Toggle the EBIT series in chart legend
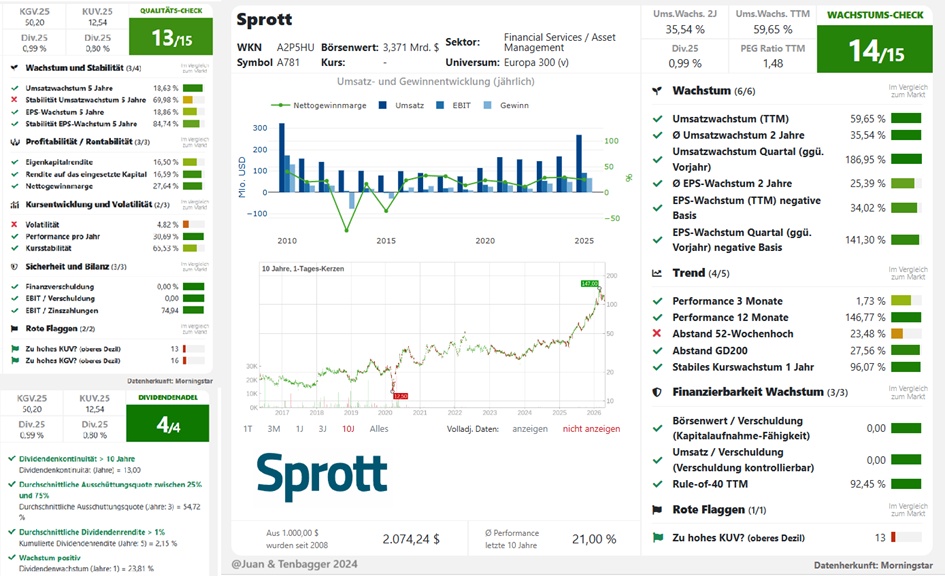Viewport: 945px width, 576px height. [454, 105]
